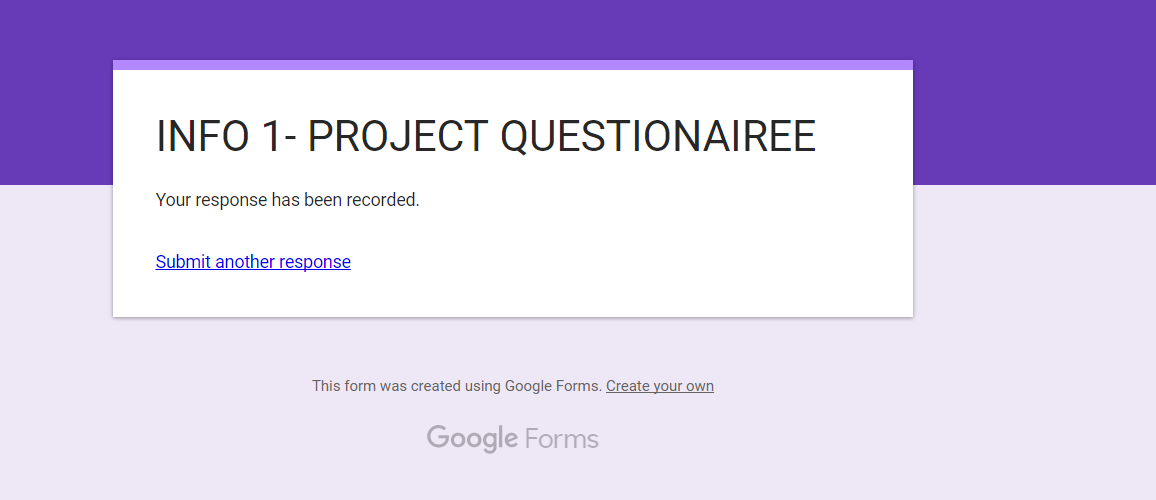
Task: Click the word response in Submit another response
Action: [315, 262]
